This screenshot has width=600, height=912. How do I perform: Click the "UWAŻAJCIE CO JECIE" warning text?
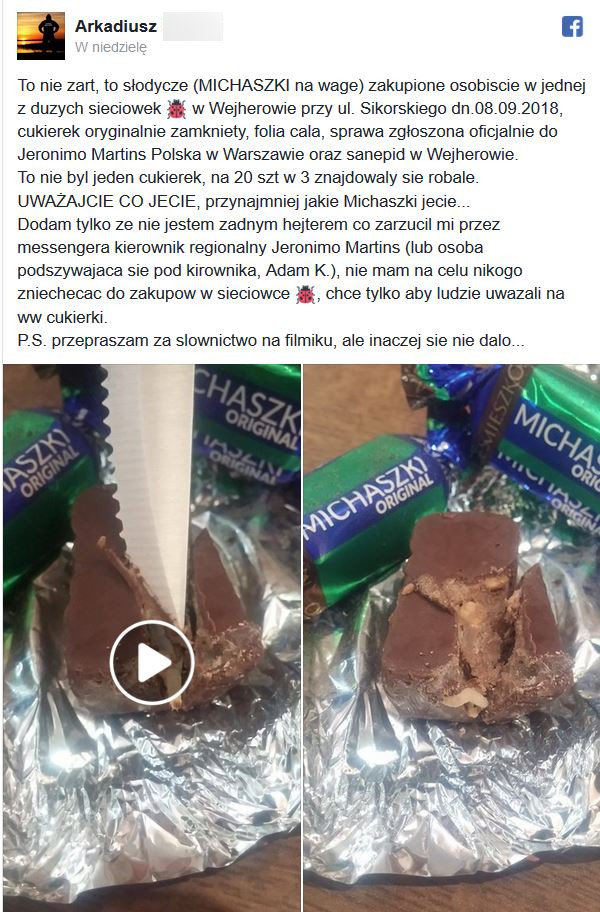coord(106,202)
